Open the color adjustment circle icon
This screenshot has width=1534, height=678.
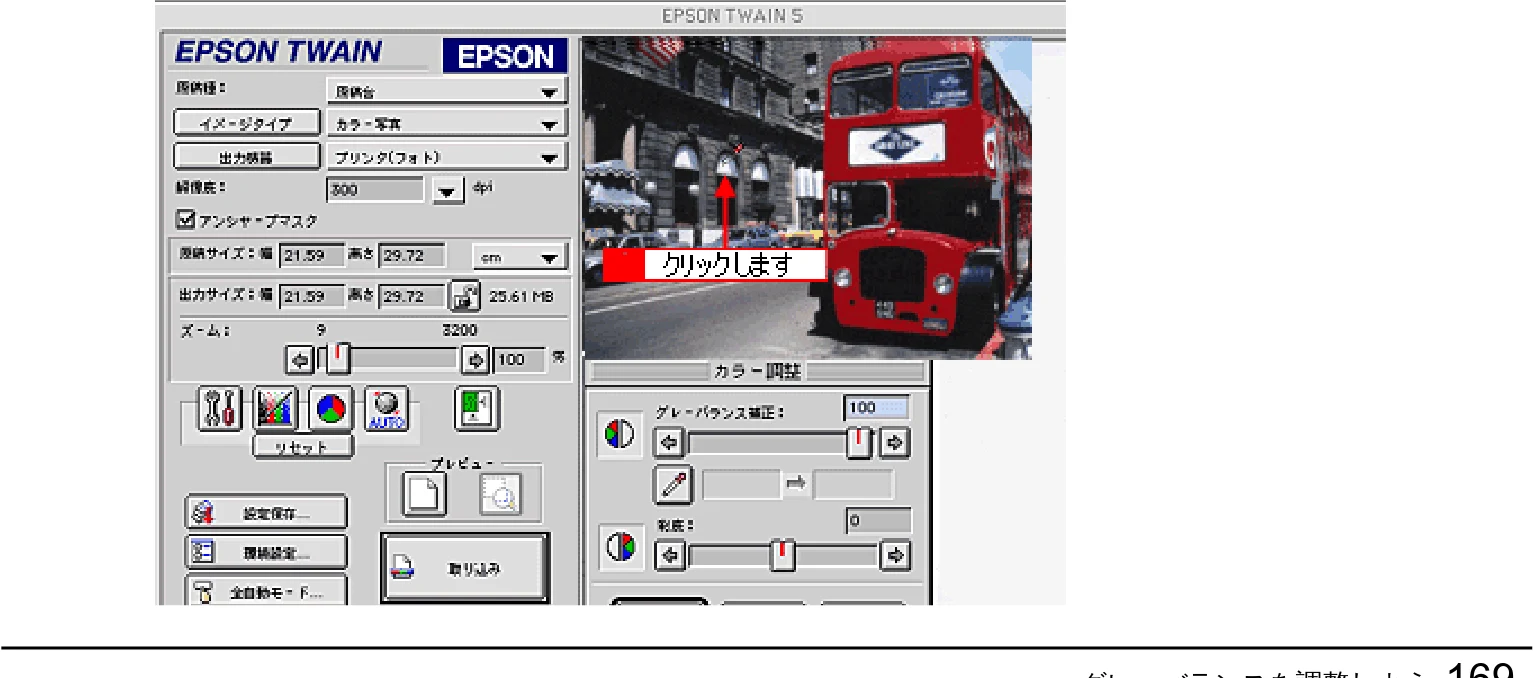[330, 410]
